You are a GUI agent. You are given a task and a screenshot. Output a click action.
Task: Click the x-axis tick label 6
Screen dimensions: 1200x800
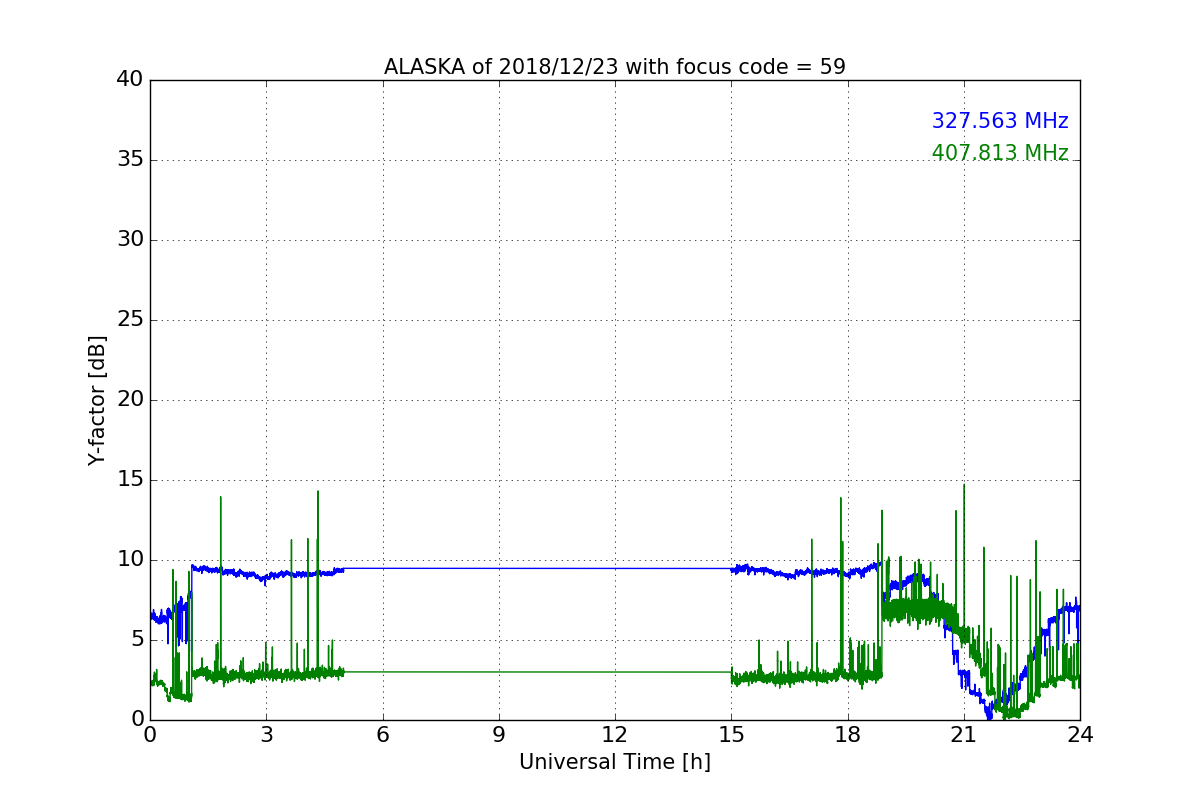click(x=382, y=735)
